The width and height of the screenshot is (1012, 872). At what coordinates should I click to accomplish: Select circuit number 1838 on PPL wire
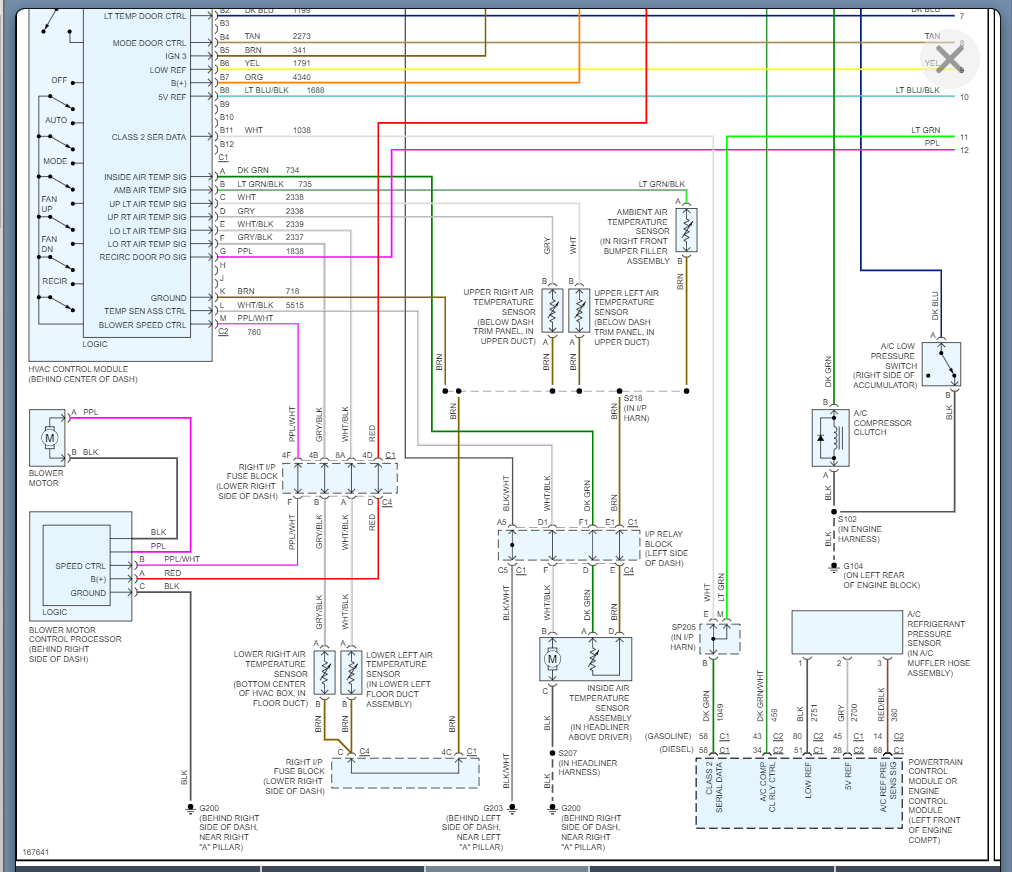[294, 251]
